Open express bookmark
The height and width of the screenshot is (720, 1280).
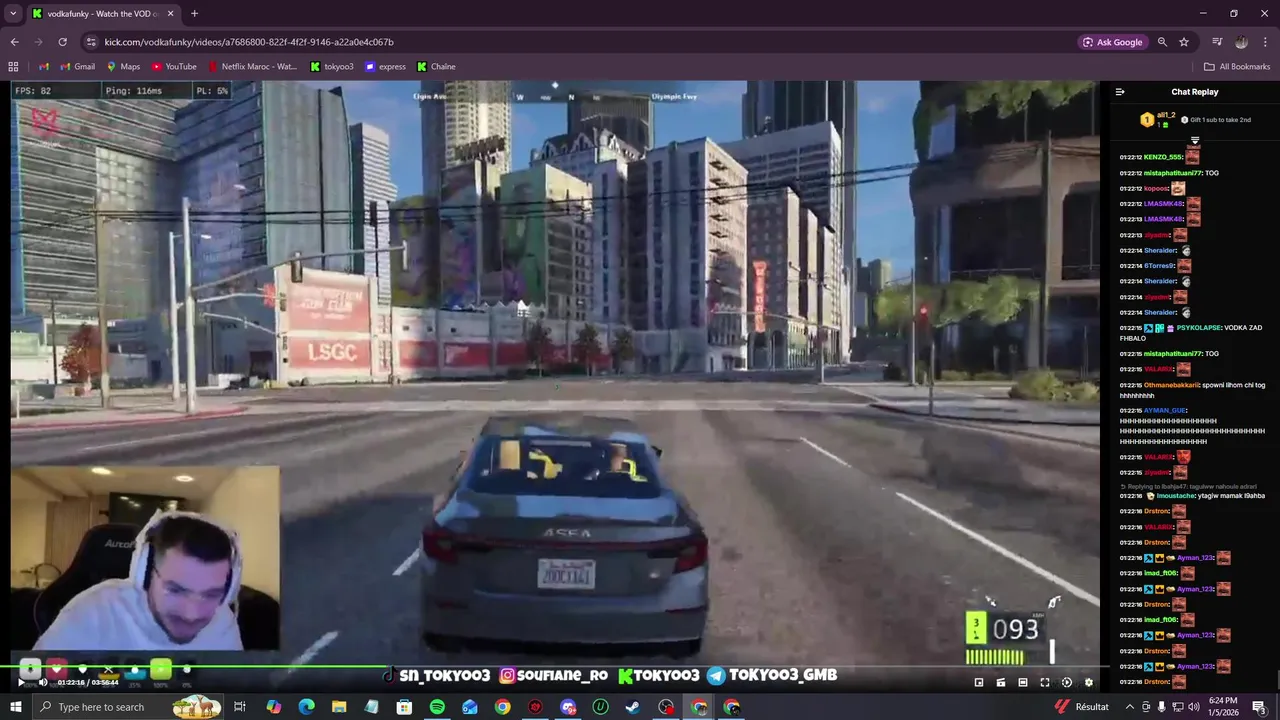tap(385, 67)
